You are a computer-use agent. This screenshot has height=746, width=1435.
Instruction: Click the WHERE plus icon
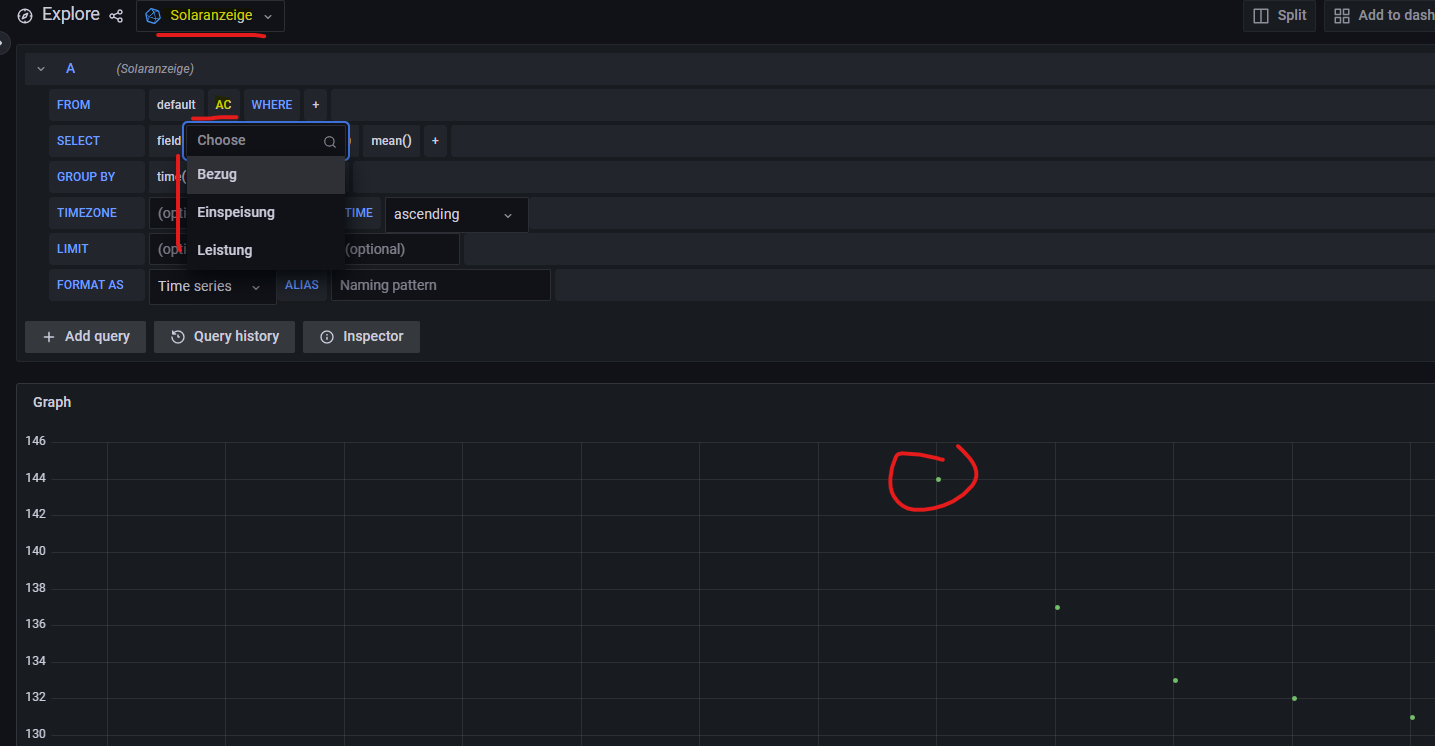tap(315, 105)
